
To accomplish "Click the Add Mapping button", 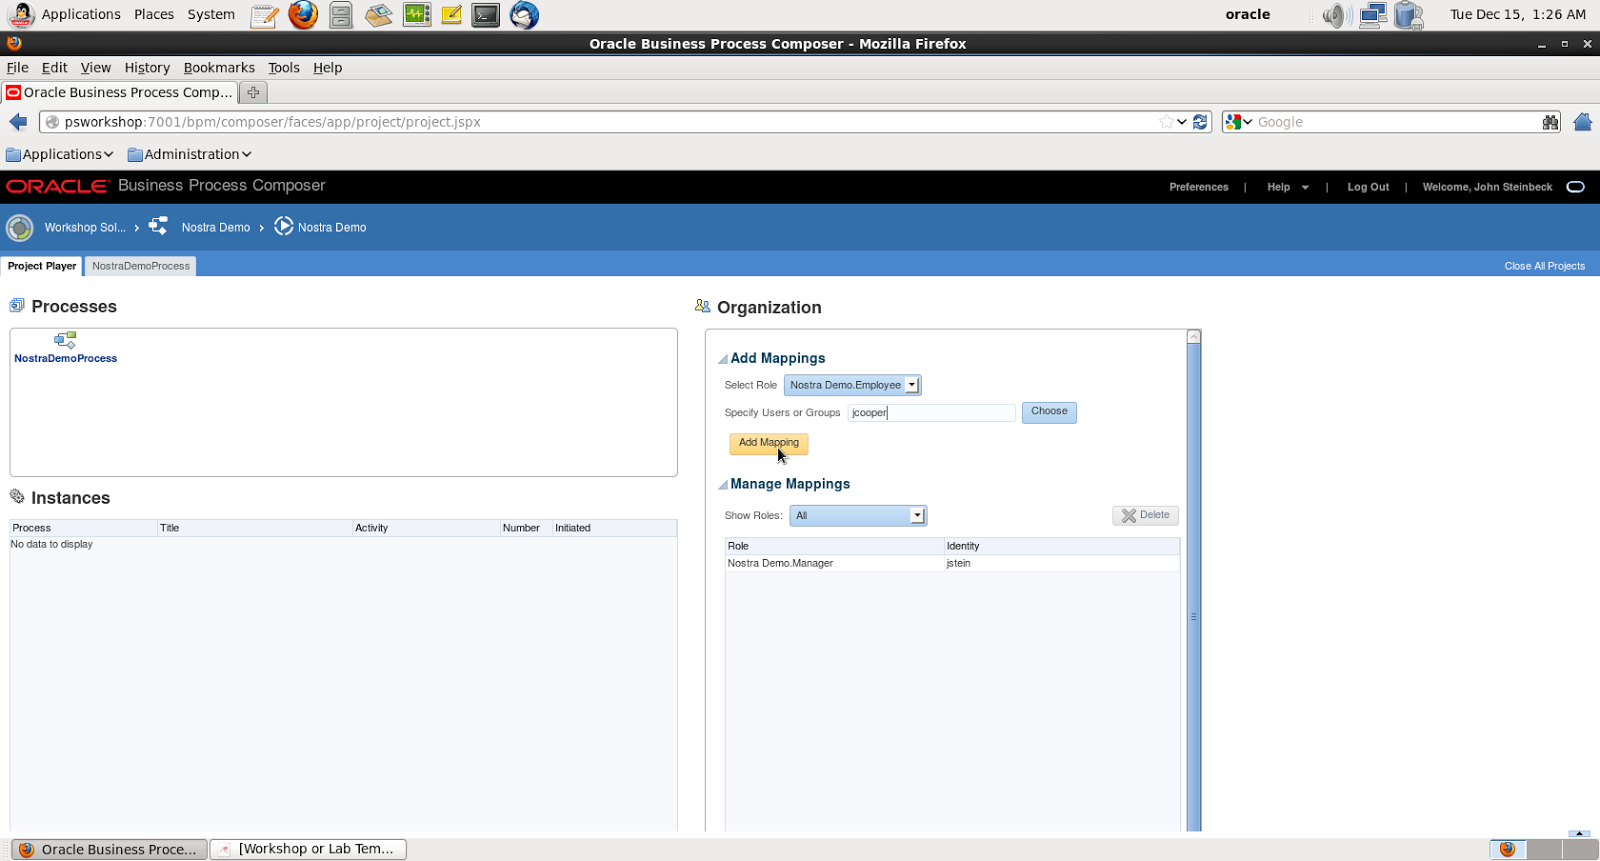I will pyautogui.click(x=769, y=443).
